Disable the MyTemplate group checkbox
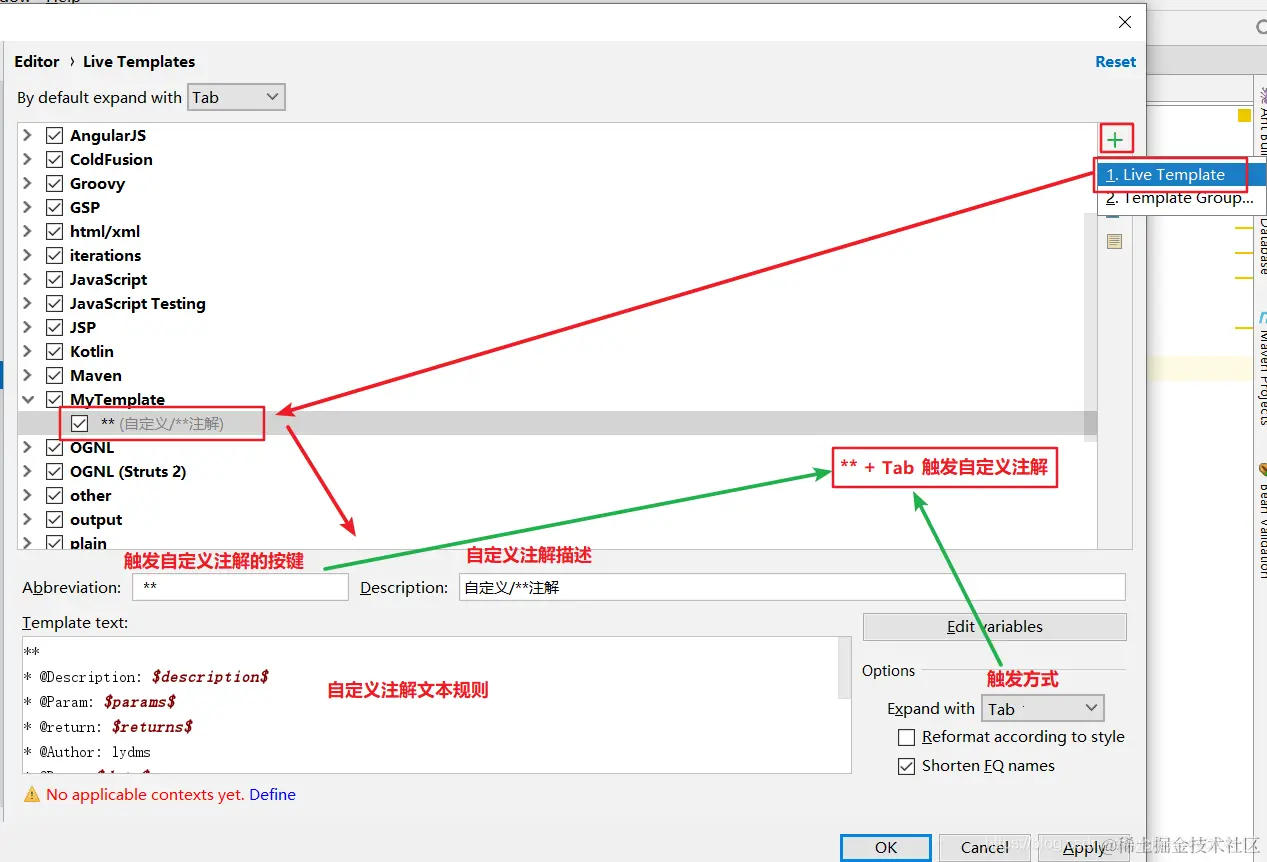 tap(55, 399)
